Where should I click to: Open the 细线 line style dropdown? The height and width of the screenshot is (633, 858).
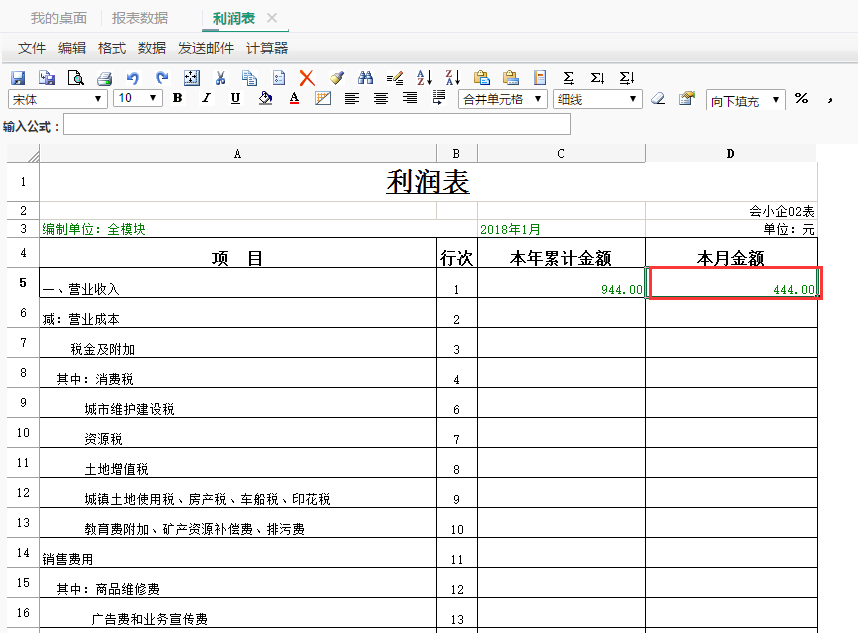pos(598,100)
